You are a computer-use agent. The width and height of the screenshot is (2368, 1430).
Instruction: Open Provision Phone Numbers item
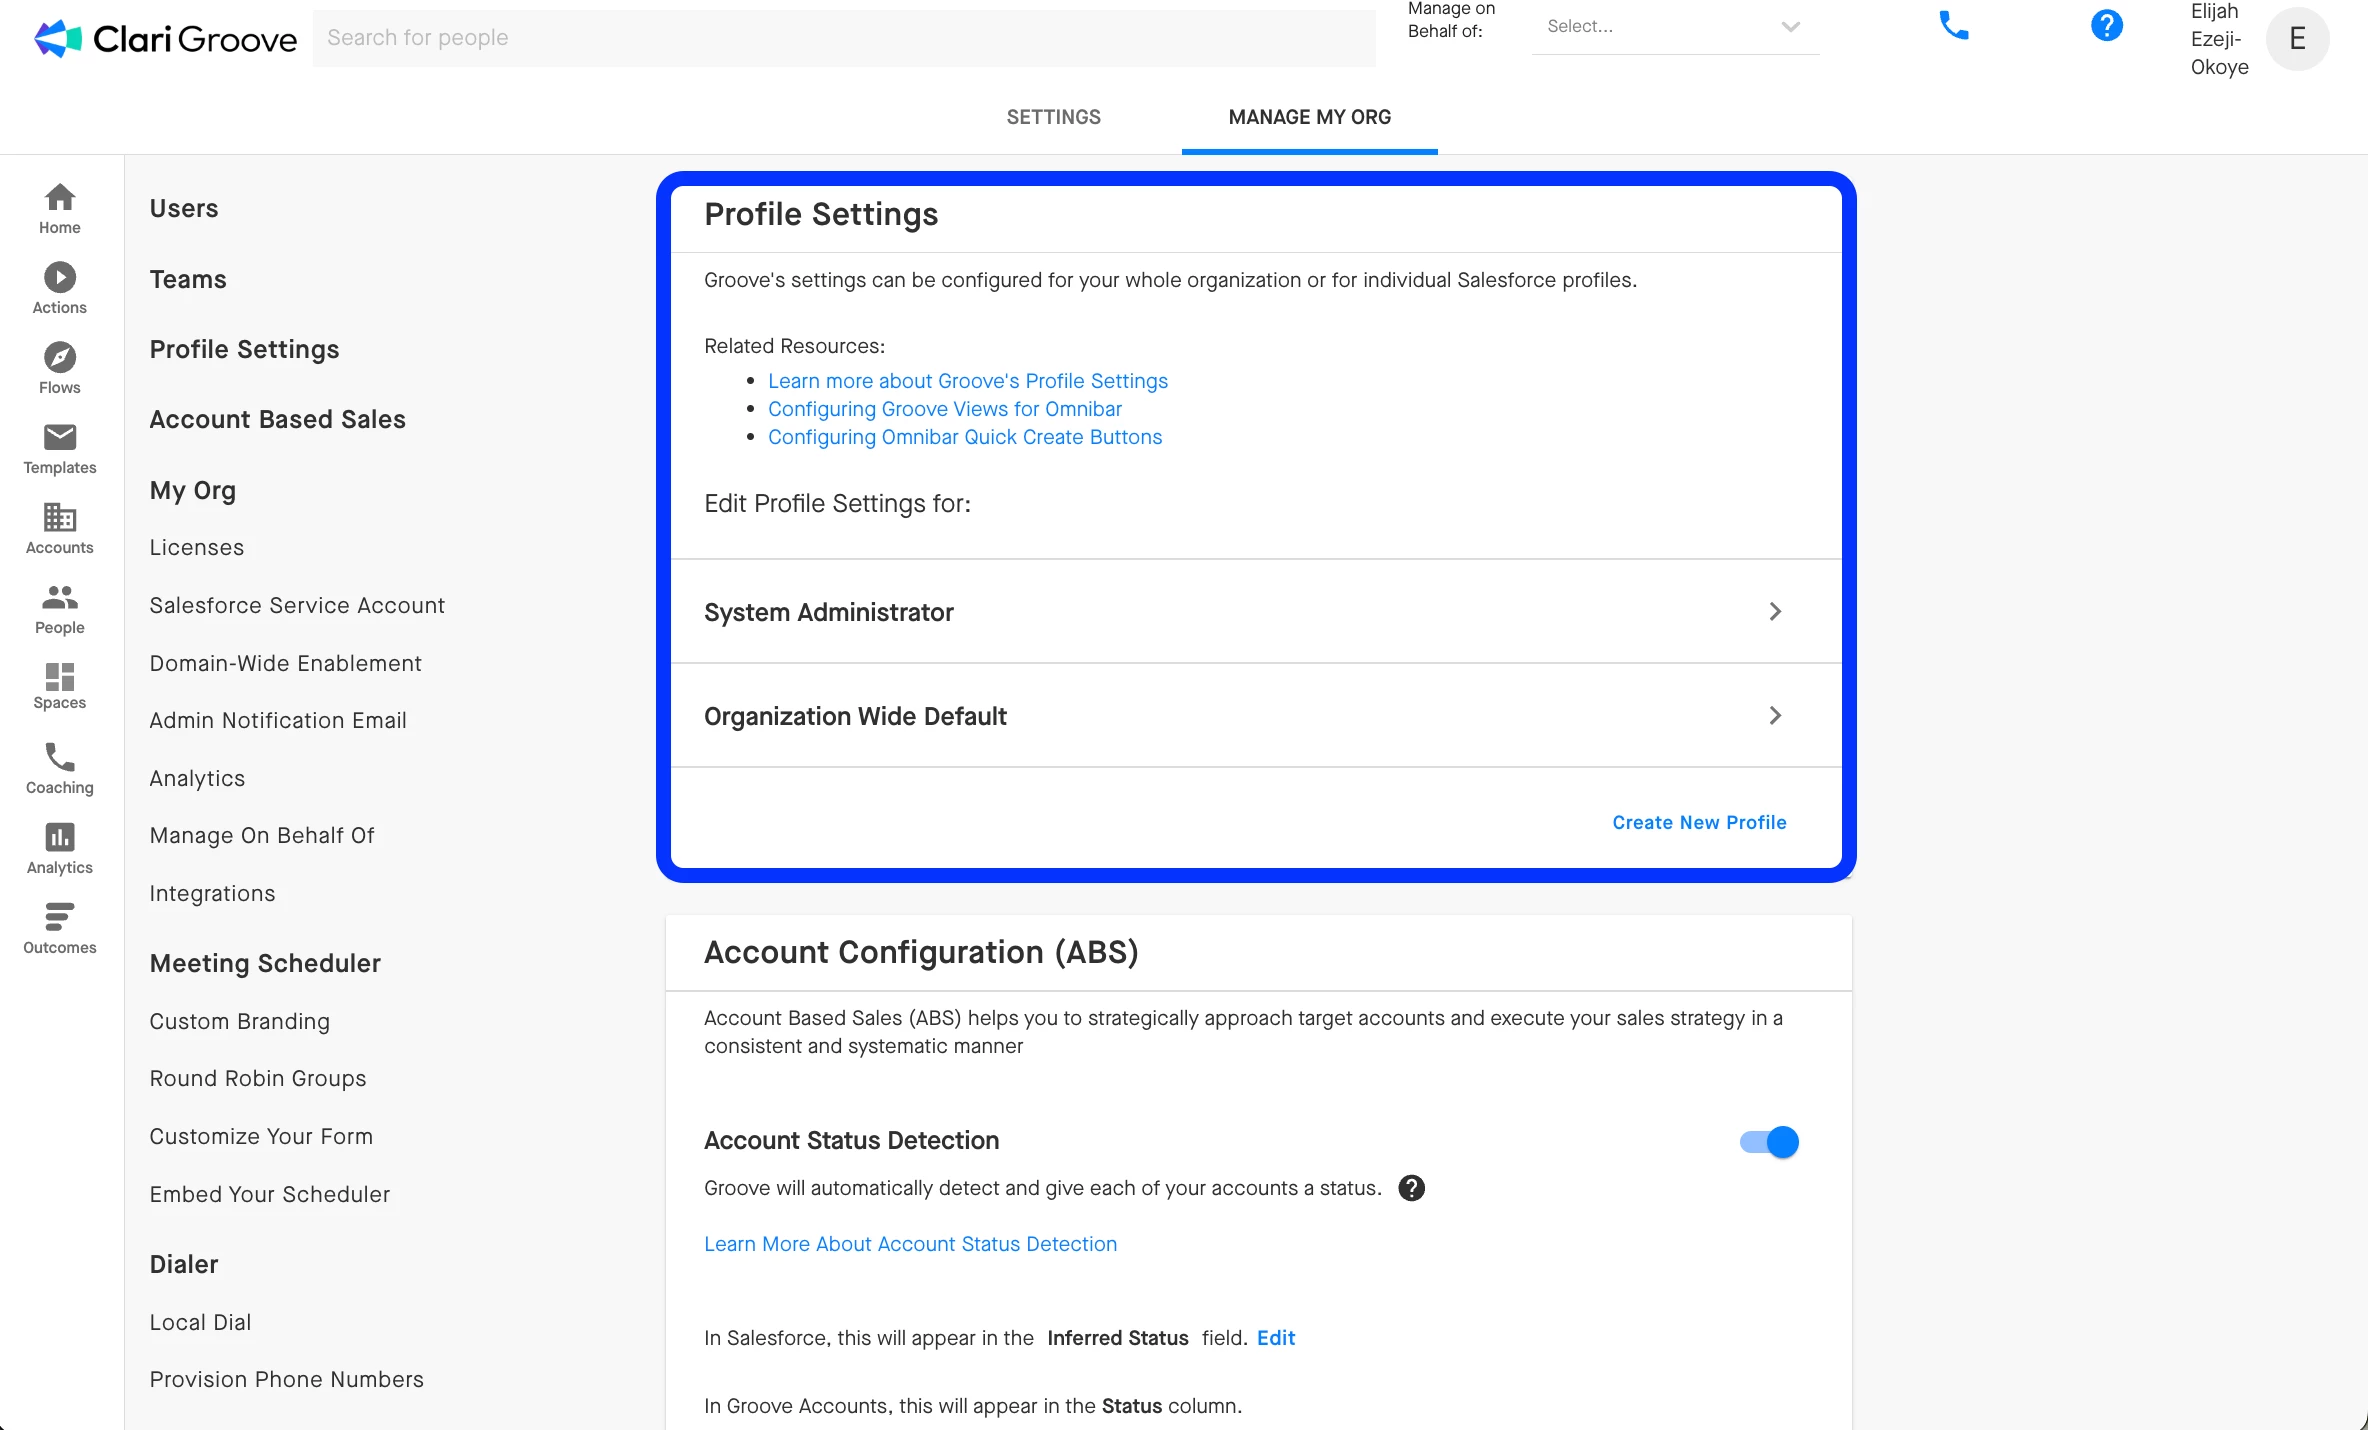coord(286,1379)
